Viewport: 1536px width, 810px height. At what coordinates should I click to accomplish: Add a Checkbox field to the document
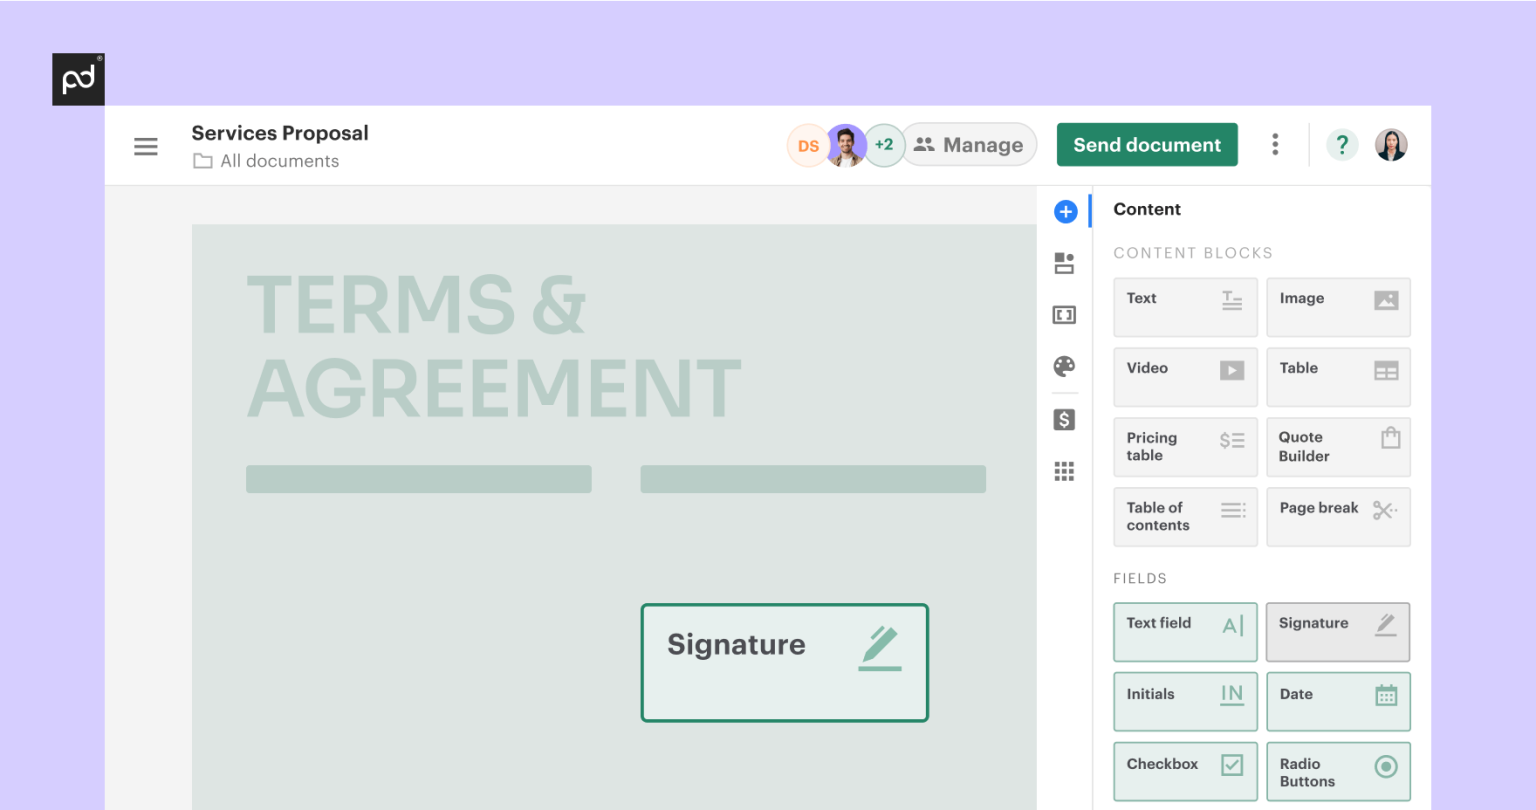pyautogui.click(x=1185, y=771)
